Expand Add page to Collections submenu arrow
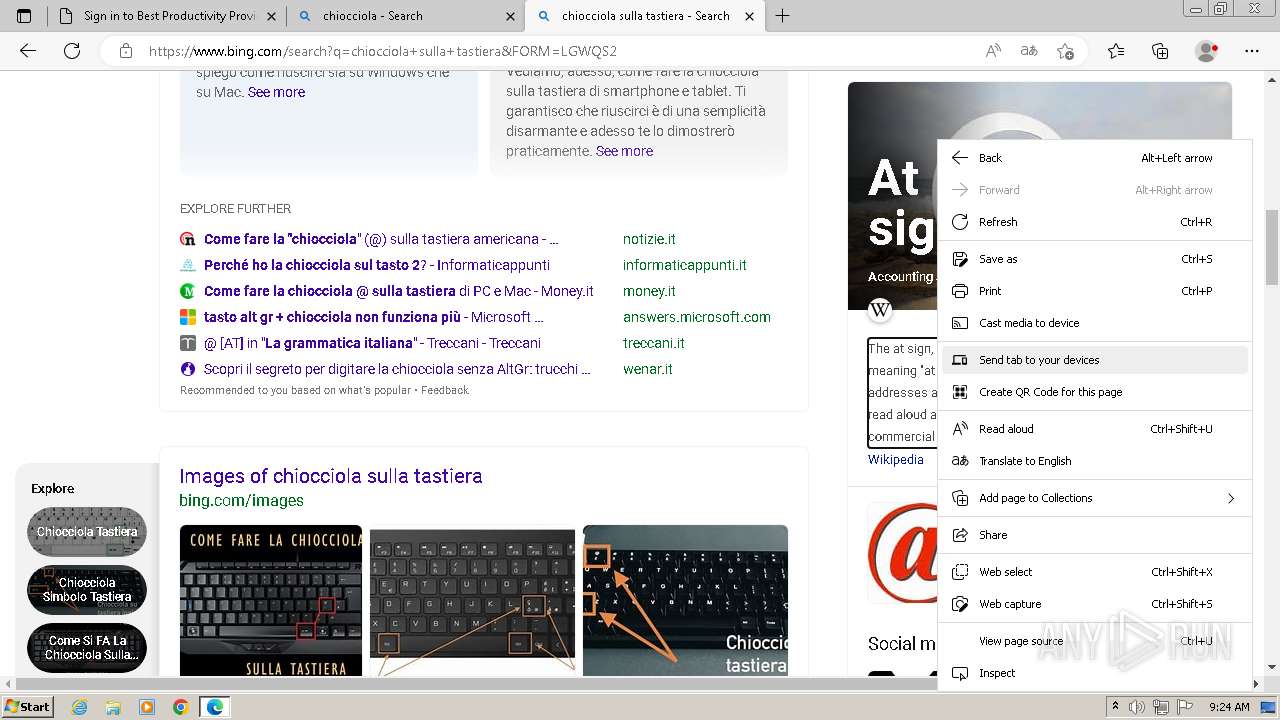1280x720 pixels. pos(1231,498)
